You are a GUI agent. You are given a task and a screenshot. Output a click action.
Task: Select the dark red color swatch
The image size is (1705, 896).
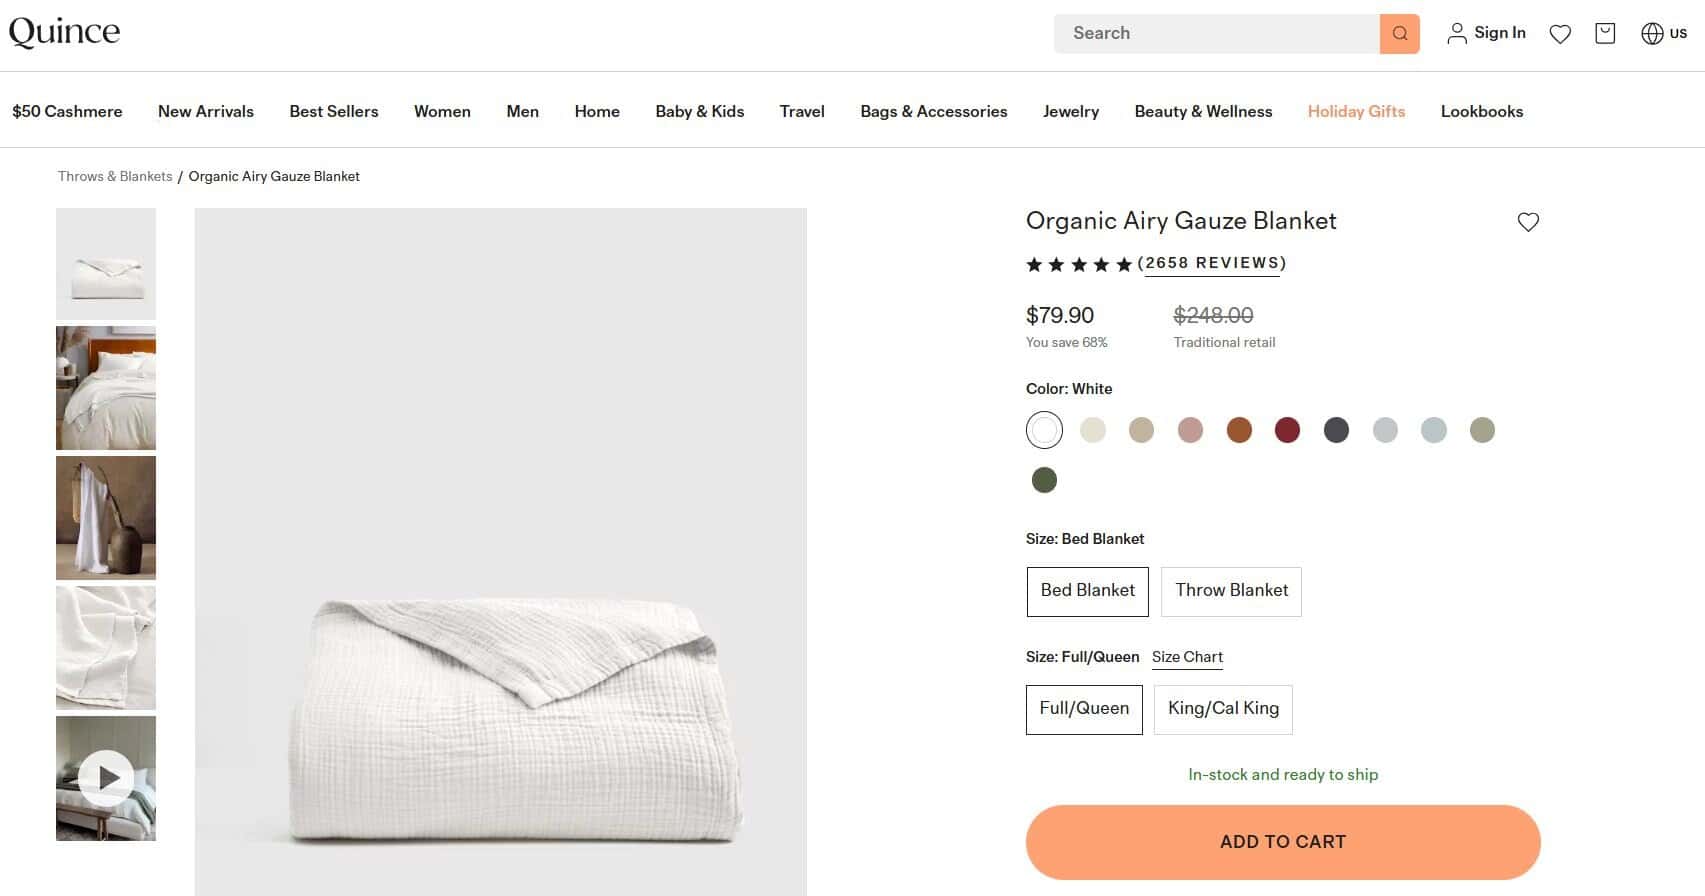(1287, 430)
